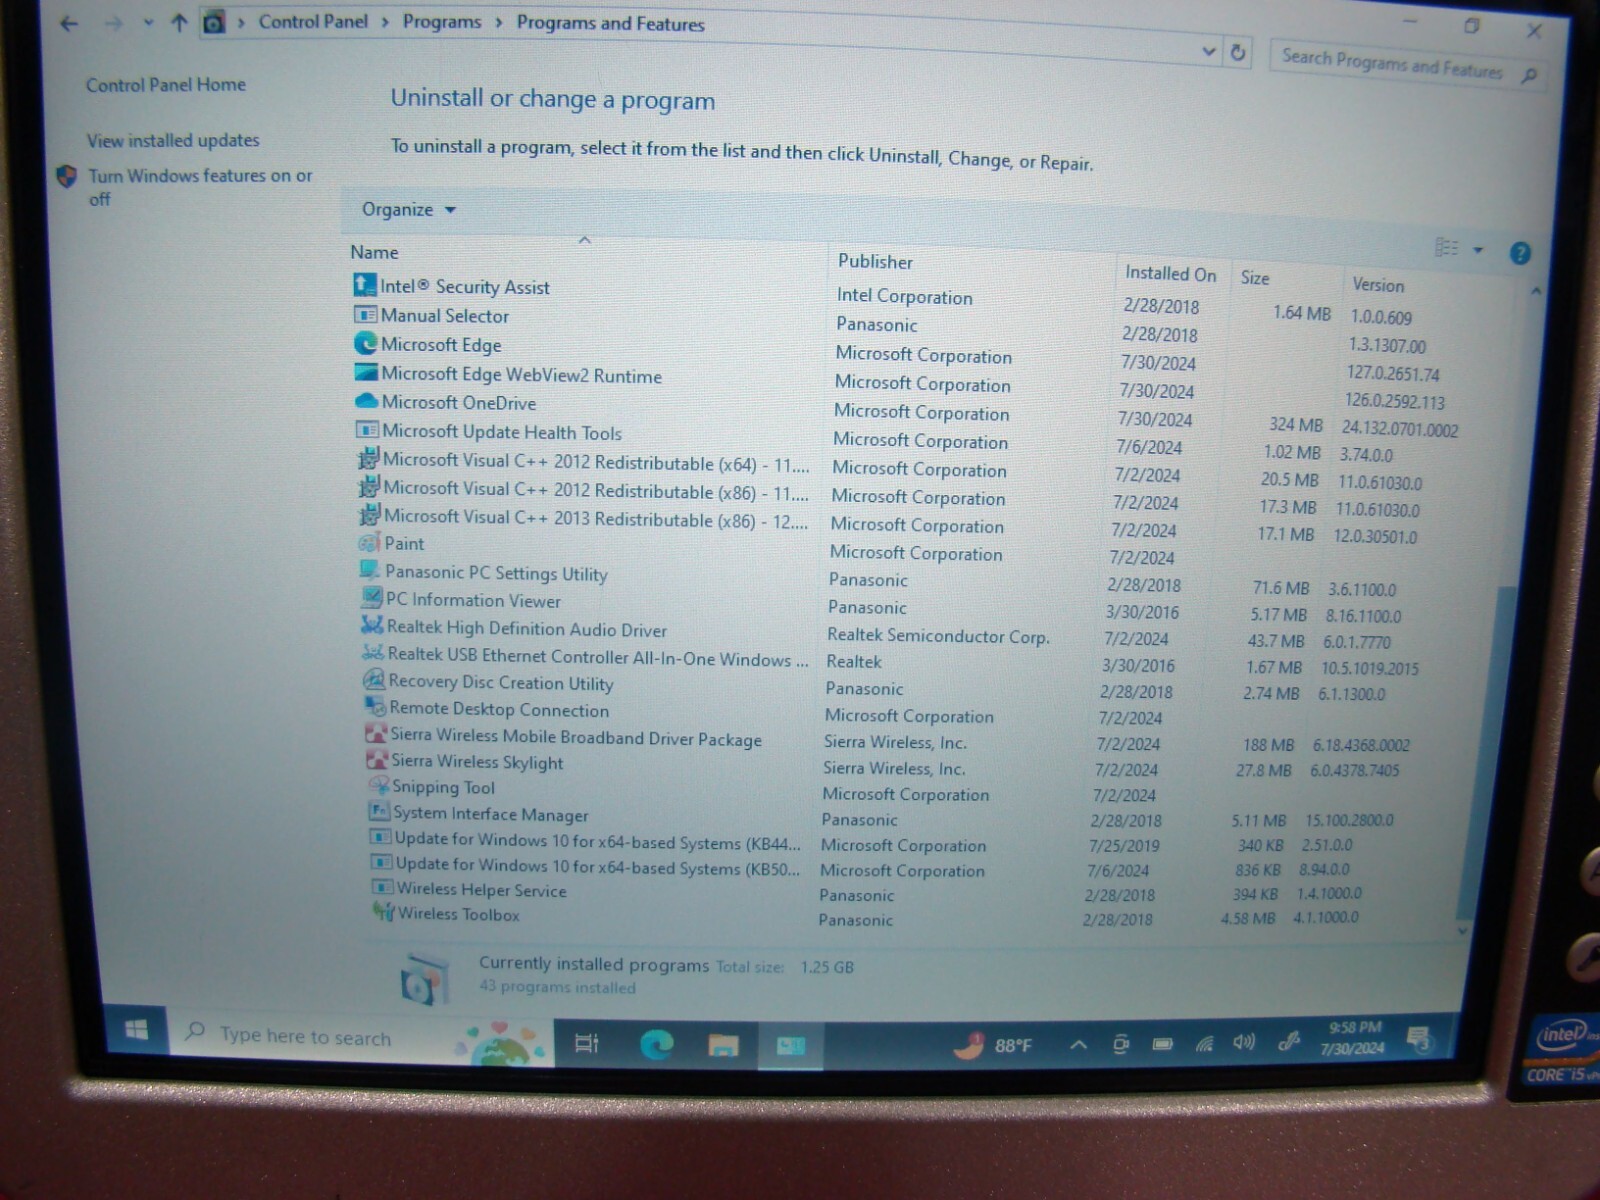
Task: Click the Search Programs and Features box
Action: point(1406,65)
